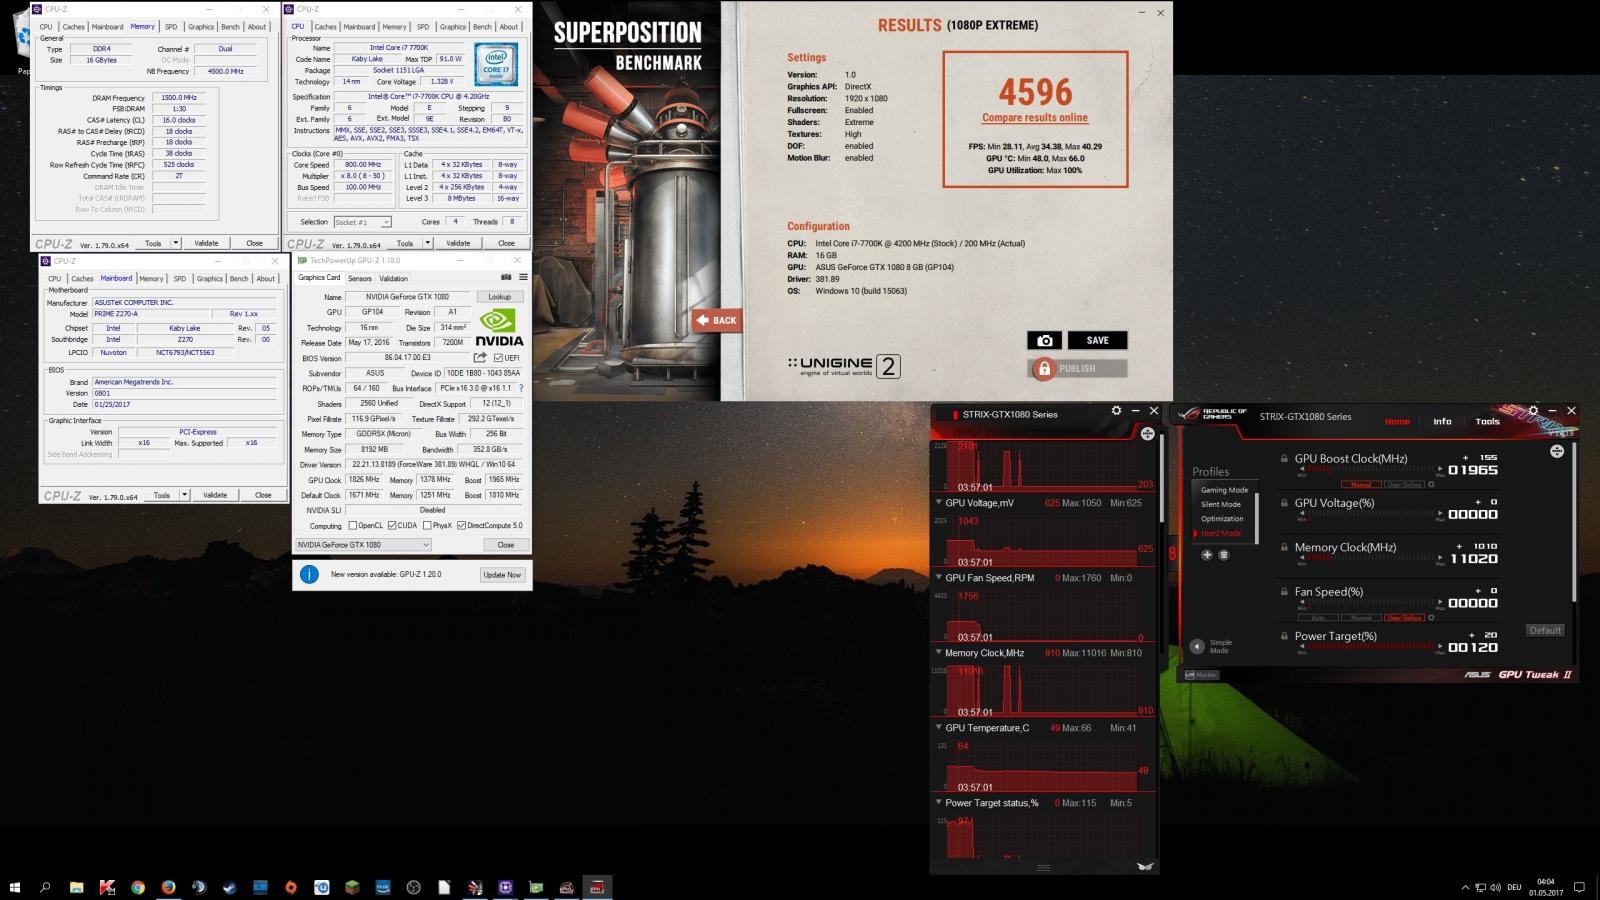The height and width of the screenshot is (900, 1600).
Task: Open Tools dropdown arrow in CPU-Z Memory window
Action: 176,243
